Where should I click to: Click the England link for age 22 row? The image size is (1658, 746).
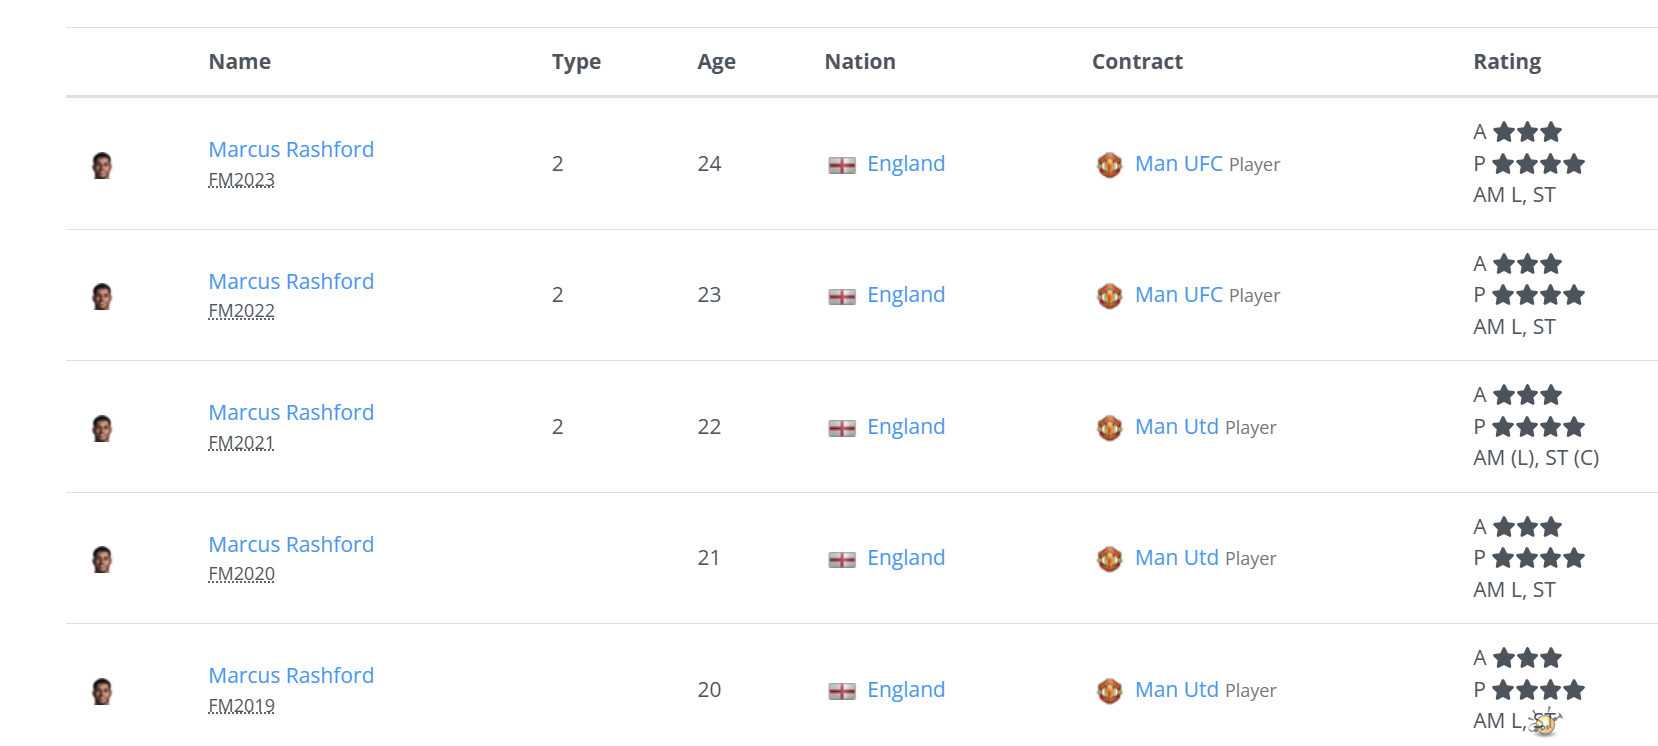906,426
